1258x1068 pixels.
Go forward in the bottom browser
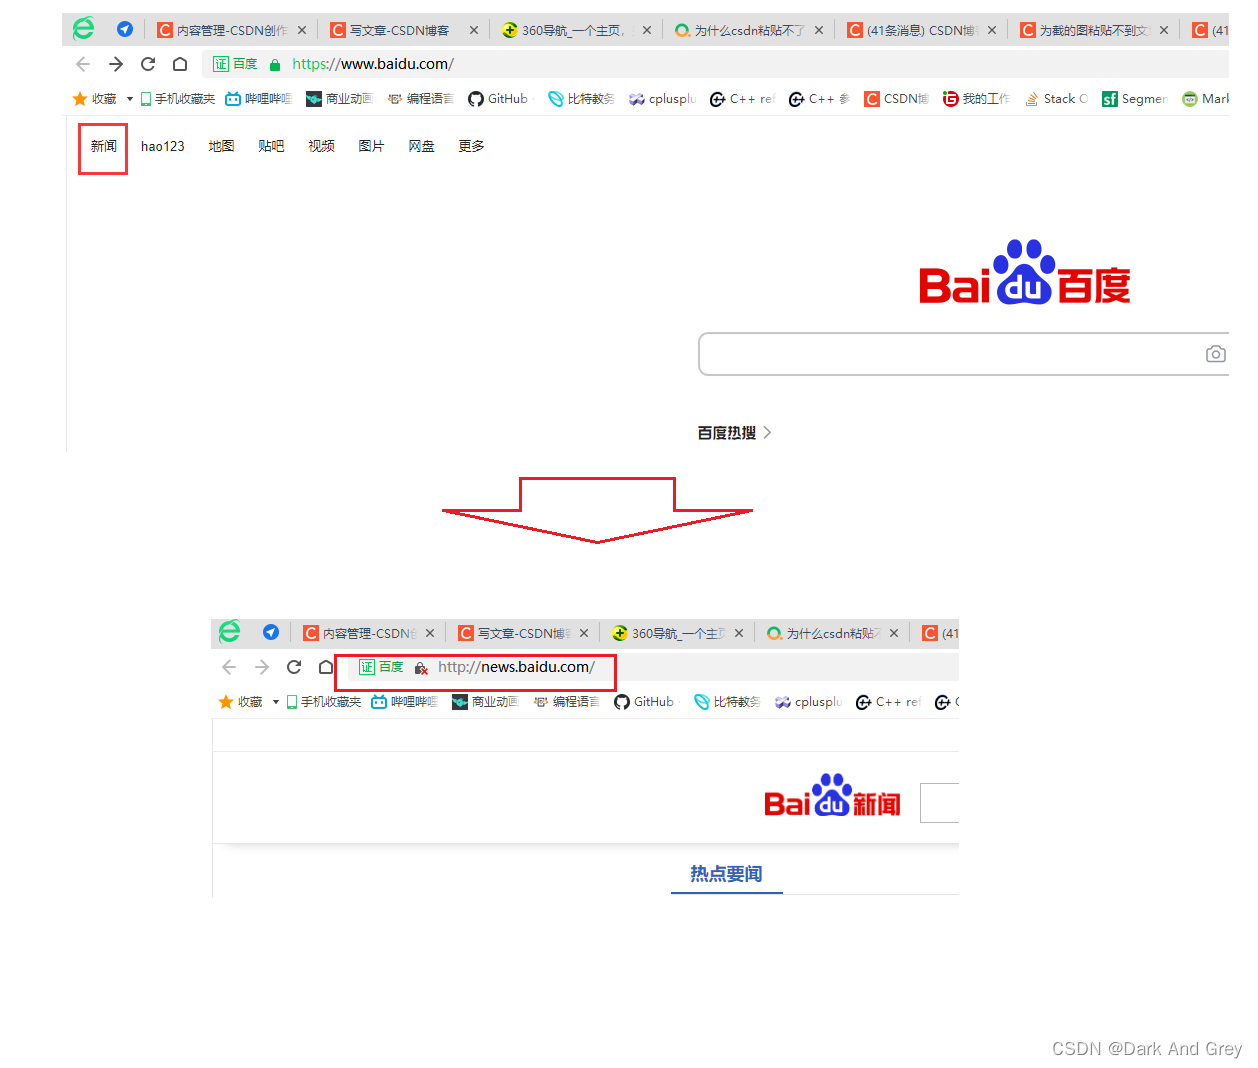point(262,667)
